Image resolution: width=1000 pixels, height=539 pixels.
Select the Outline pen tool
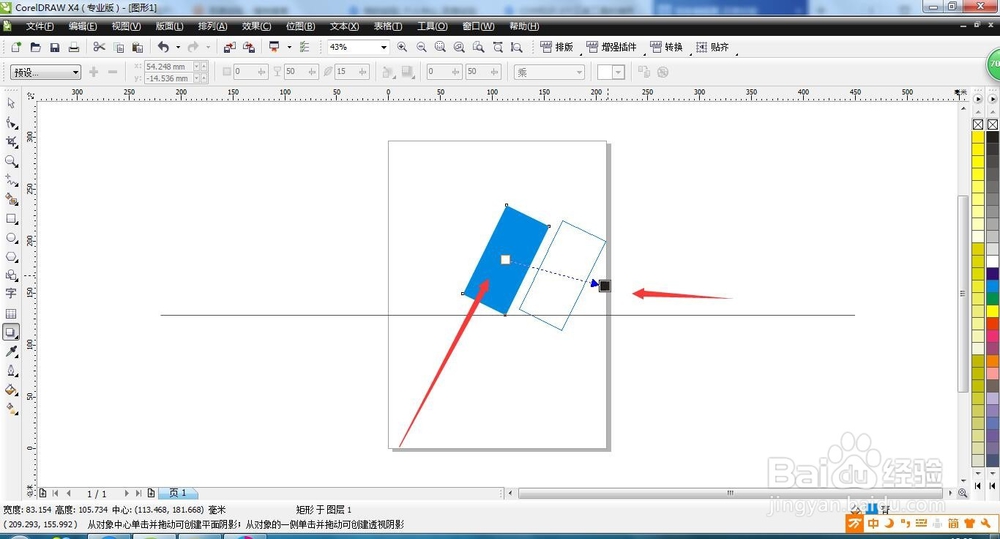point(11,371)
